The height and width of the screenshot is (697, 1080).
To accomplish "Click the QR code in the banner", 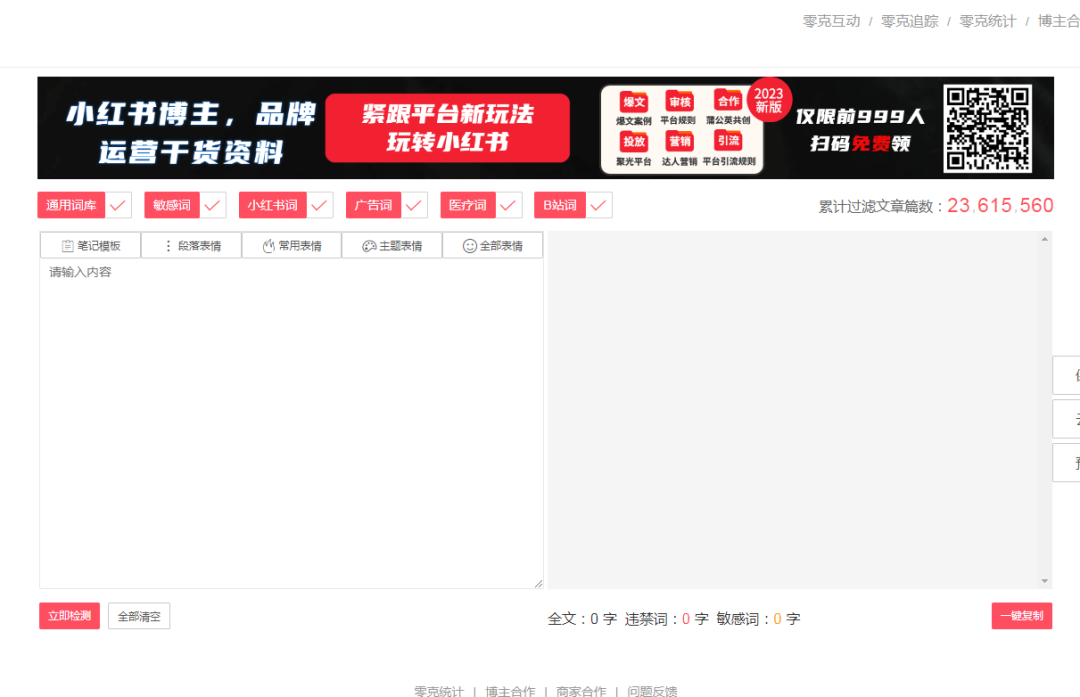I will (988, 128).
